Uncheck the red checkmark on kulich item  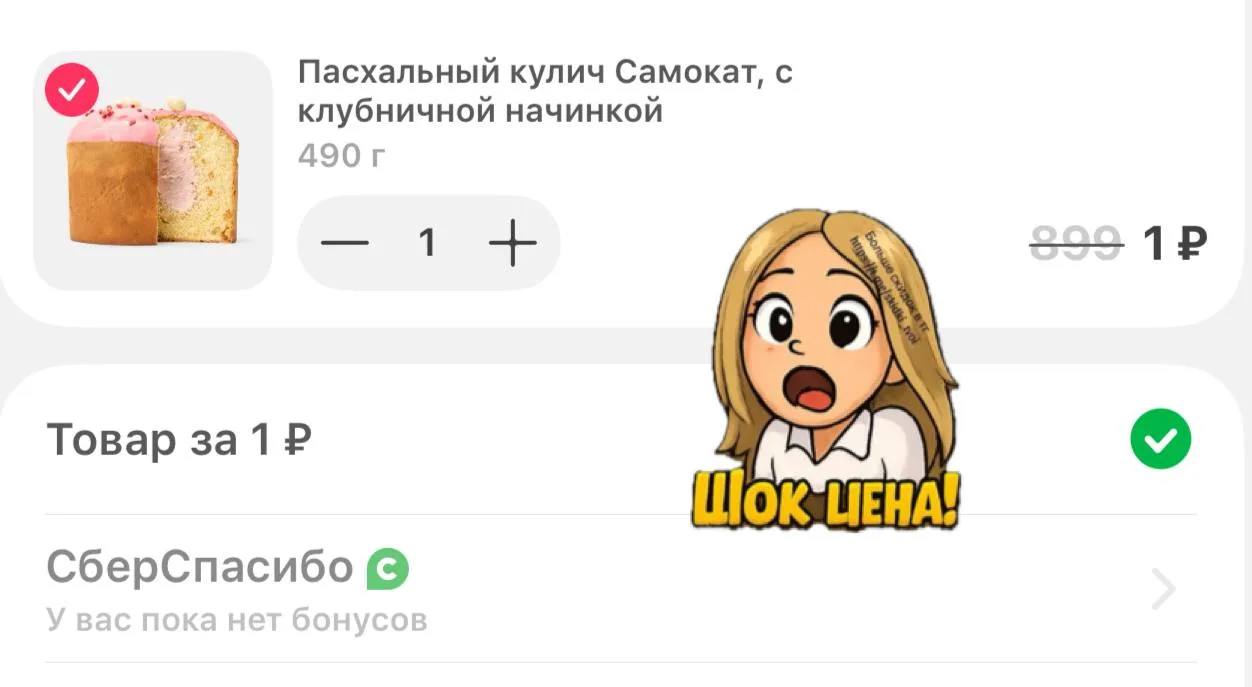click(72, 90)
